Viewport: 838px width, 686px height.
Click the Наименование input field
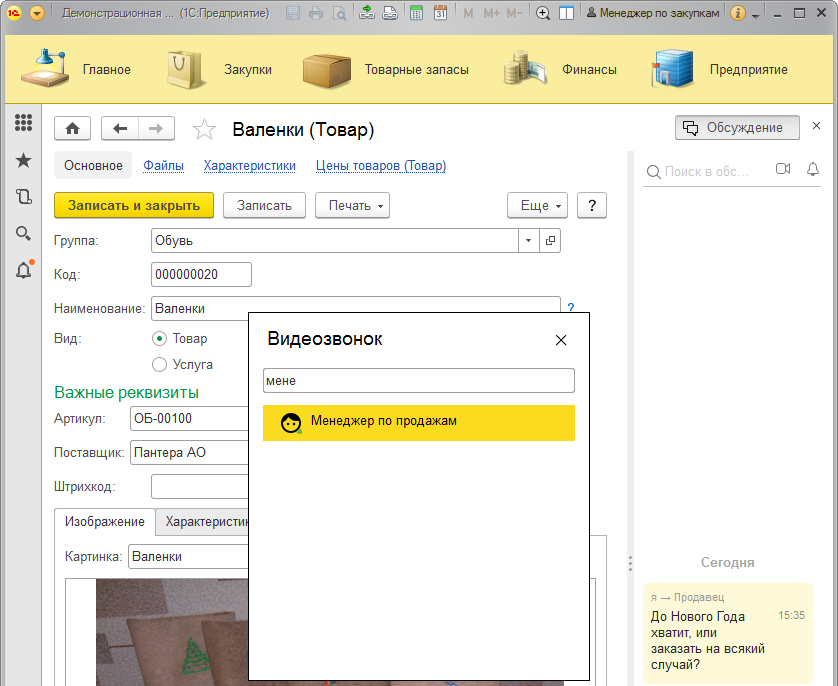tap(355, 308)
